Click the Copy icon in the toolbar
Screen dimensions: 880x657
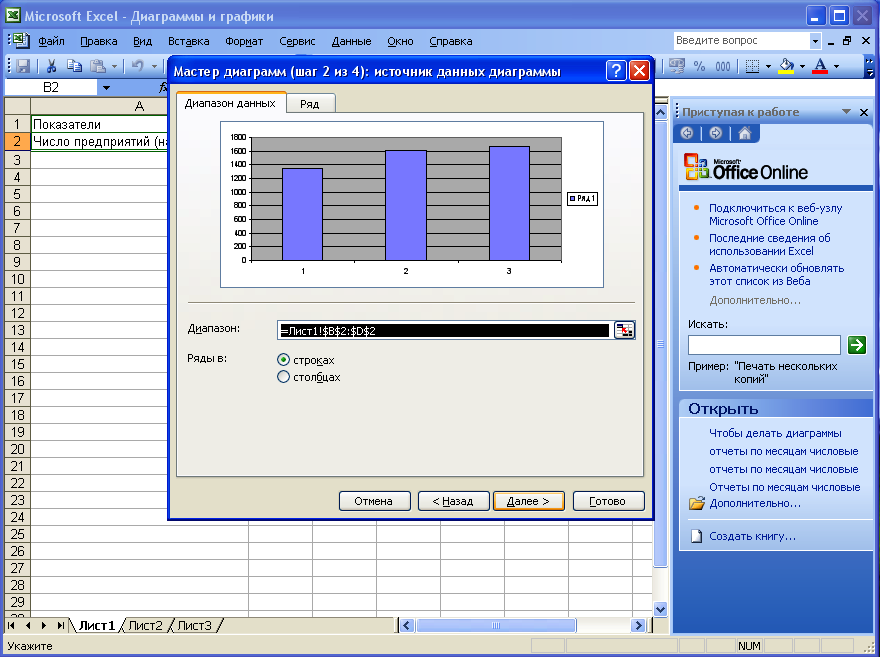click(x=74, y=66)
